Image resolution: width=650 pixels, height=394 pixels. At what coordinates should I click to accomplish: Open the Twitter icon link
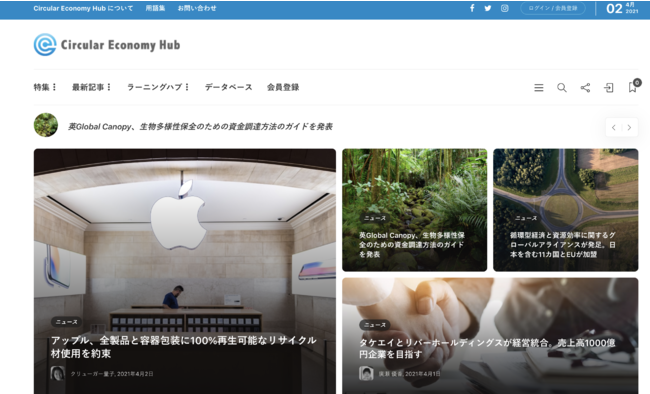point(488,8)
